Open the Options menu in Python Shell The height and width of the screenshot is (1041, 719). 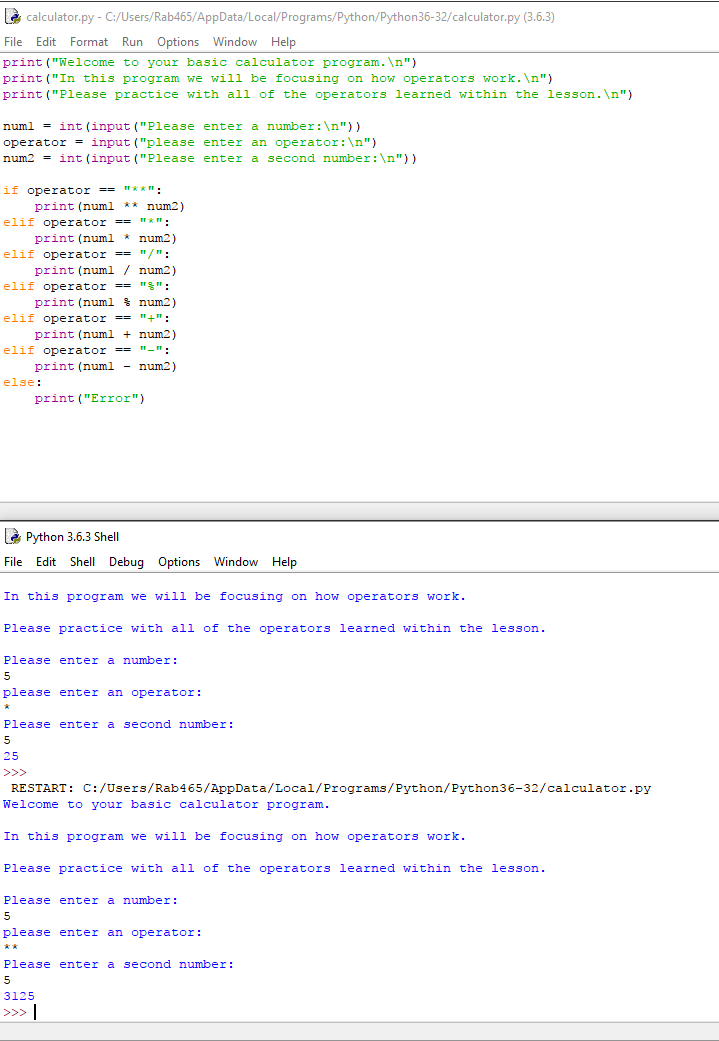[x=179, y=562]
